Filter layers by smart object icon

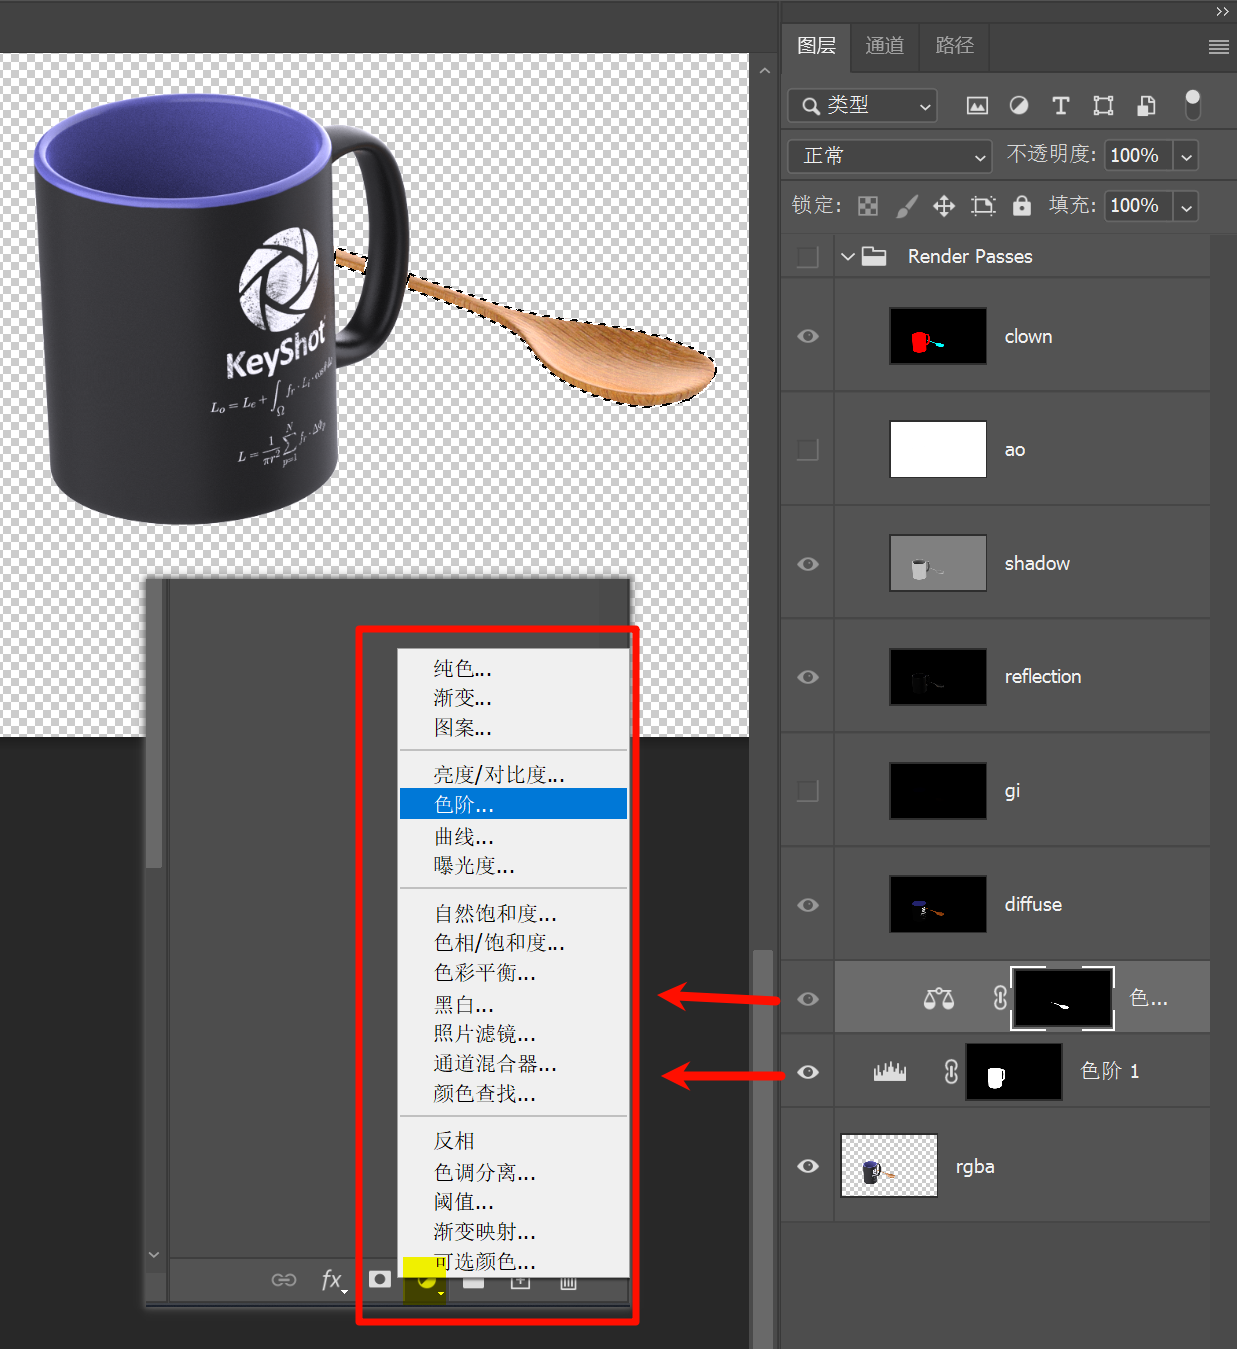1146,105
